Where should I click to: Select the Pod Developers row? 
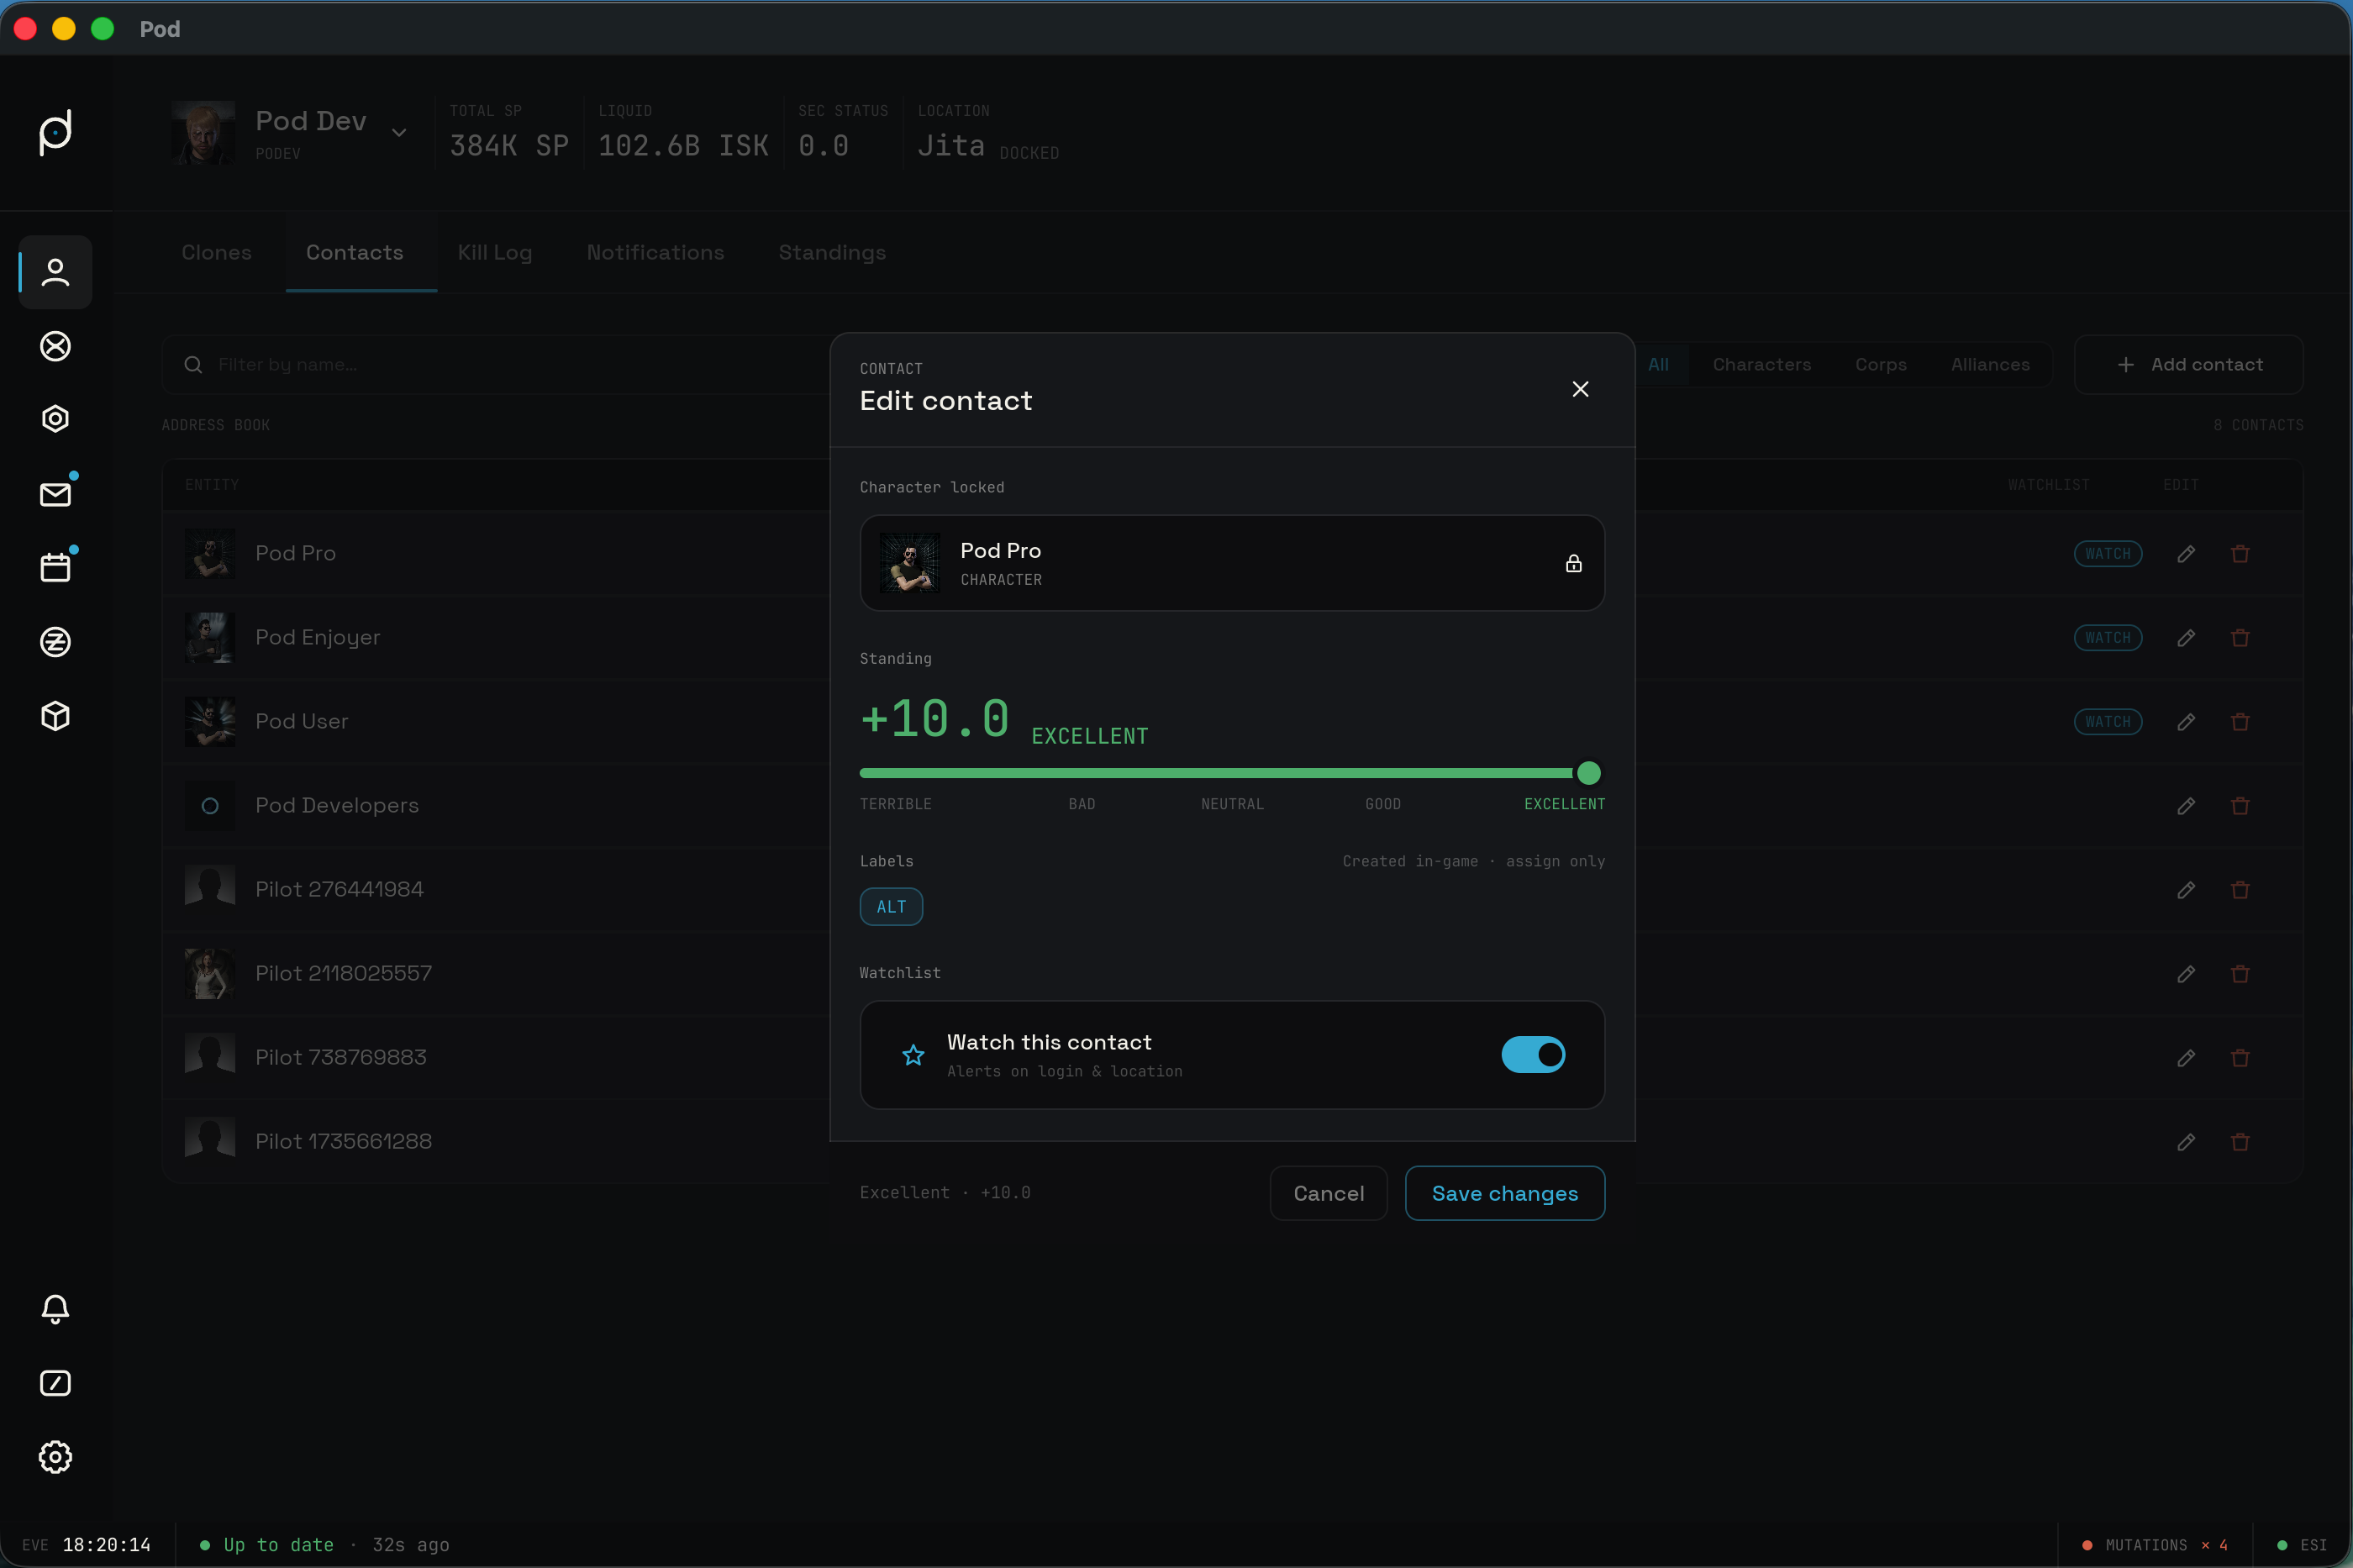click(1232, 806)
